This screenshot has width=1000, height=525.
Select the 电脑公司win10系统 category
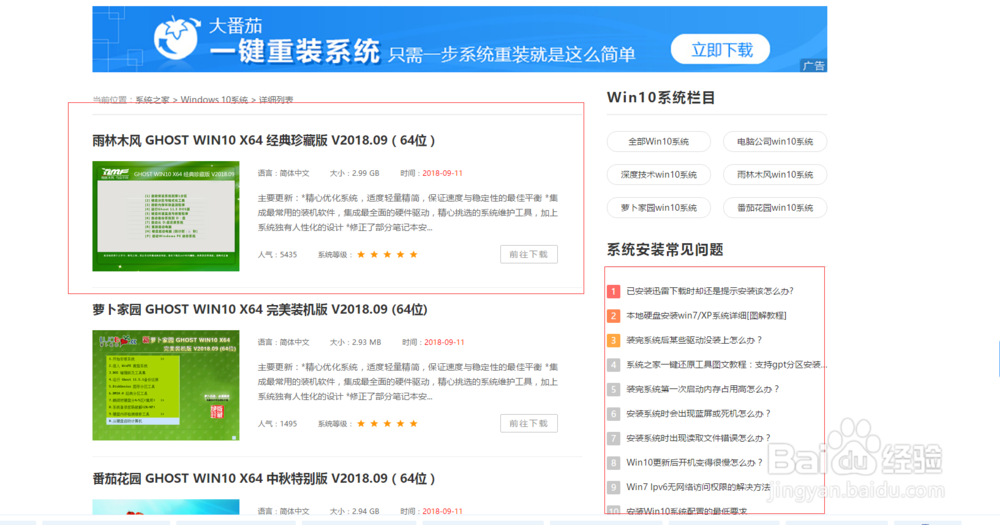point(775,142)
